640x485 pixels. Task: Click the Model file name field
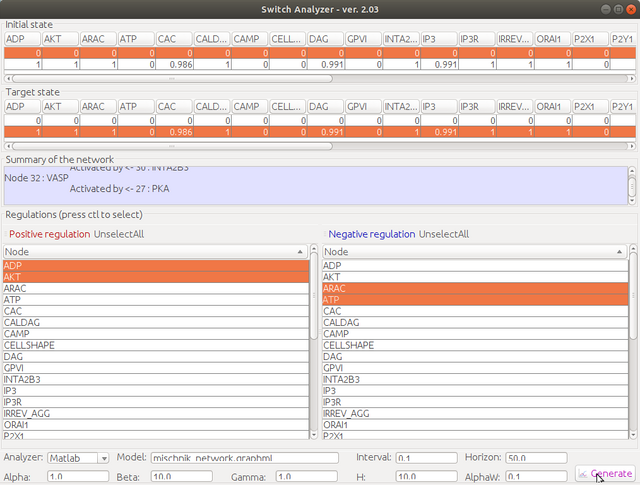[245, 458]
